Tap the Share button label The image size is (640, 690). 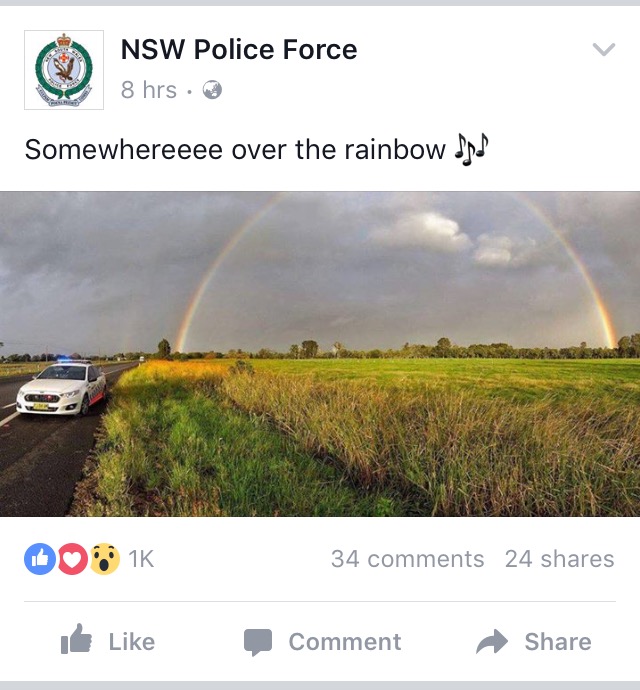point(558,642)
